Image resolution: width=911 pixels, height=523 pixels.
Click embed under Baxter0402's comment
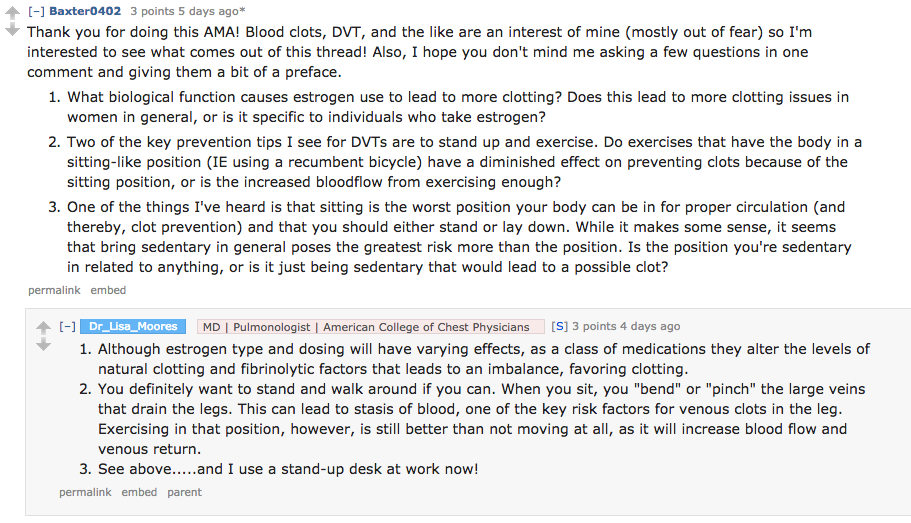[x=108, y=290]
